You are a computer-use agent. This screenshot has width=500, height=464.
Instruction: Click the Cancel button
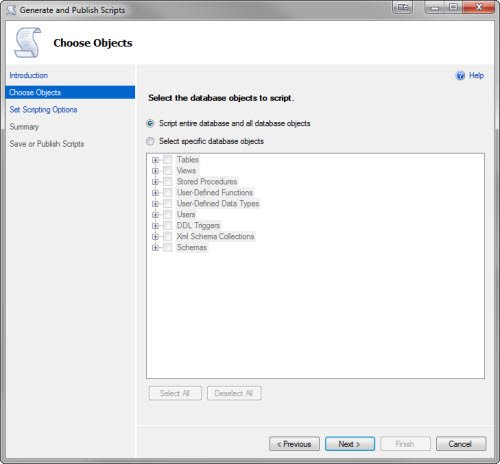click(461, 444)
